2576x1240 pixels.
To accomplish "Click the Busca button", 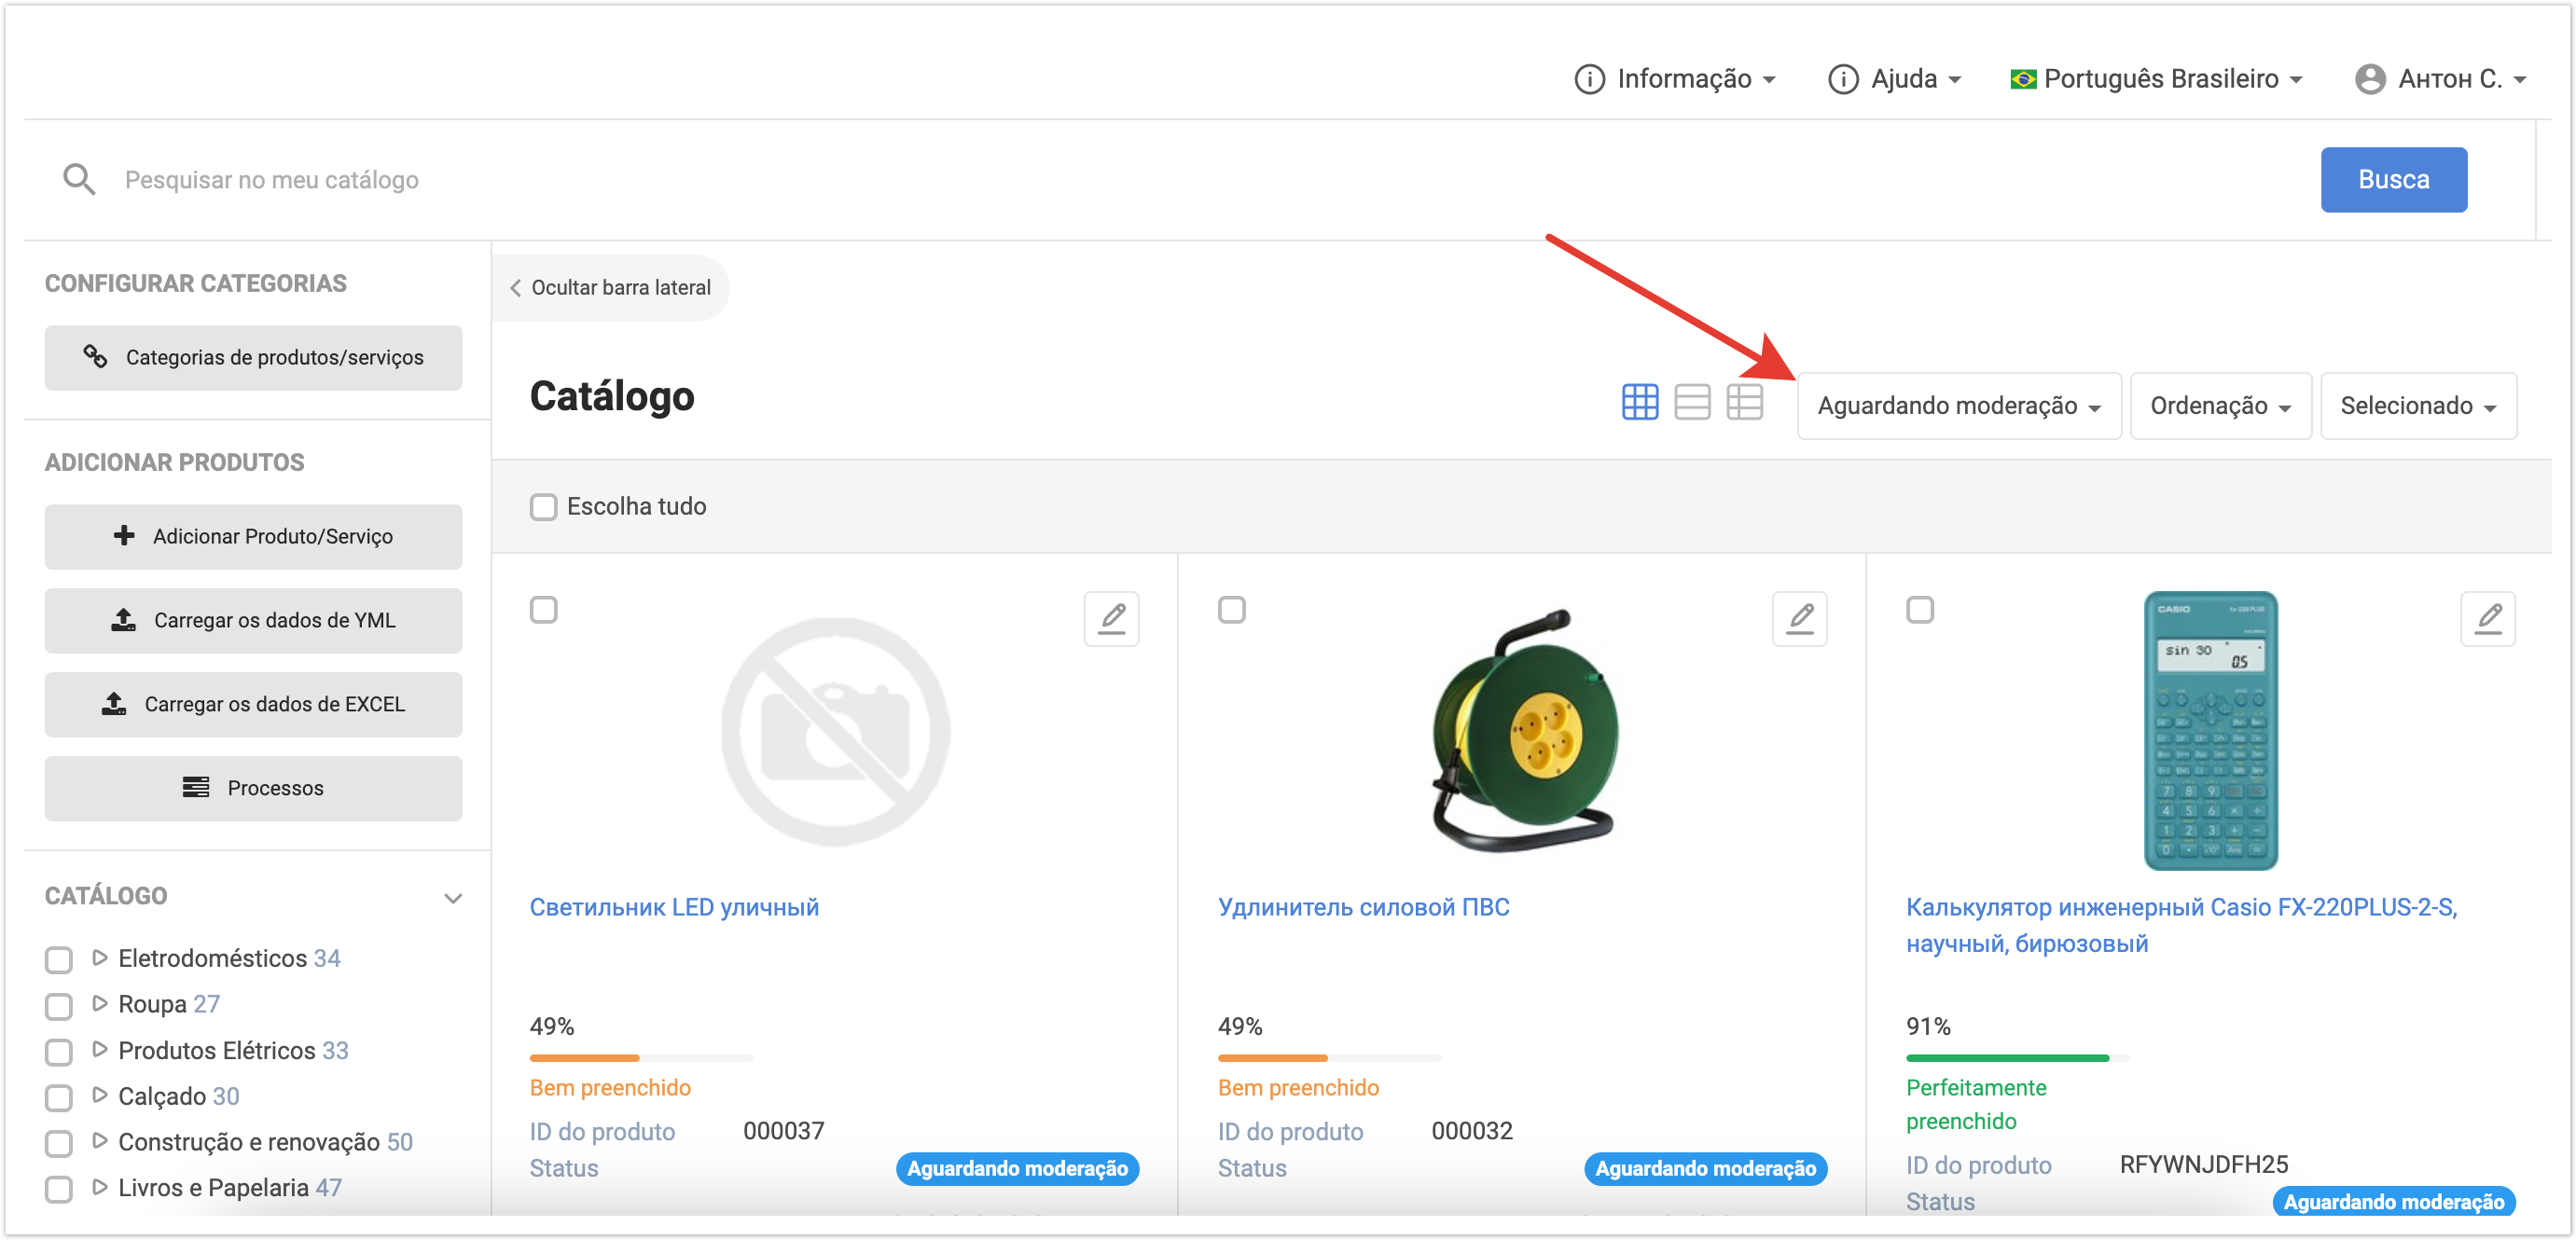I will (x=2392, y=180).
